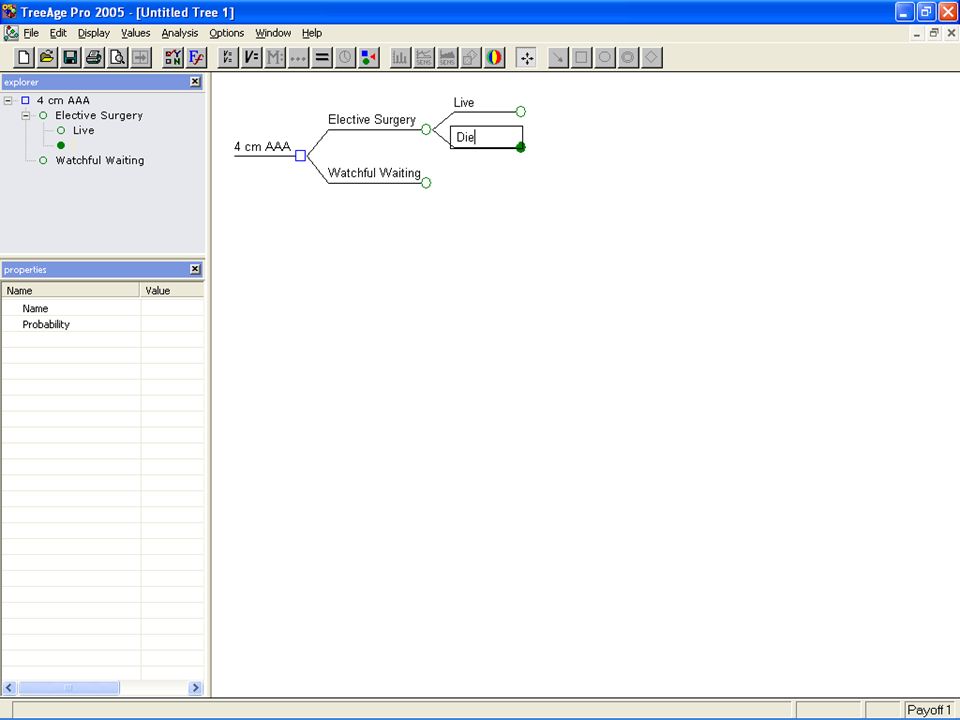Select the circle chance node tool
The height and width of the screenshot is (720, 960).
(x=605, y=58)
